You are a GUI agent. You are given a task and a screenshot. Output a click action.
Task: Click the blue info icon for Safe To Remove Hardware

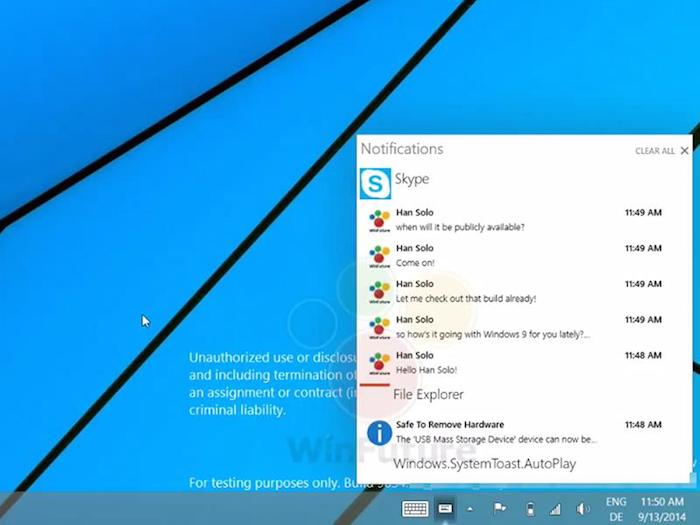click(379, 432)
